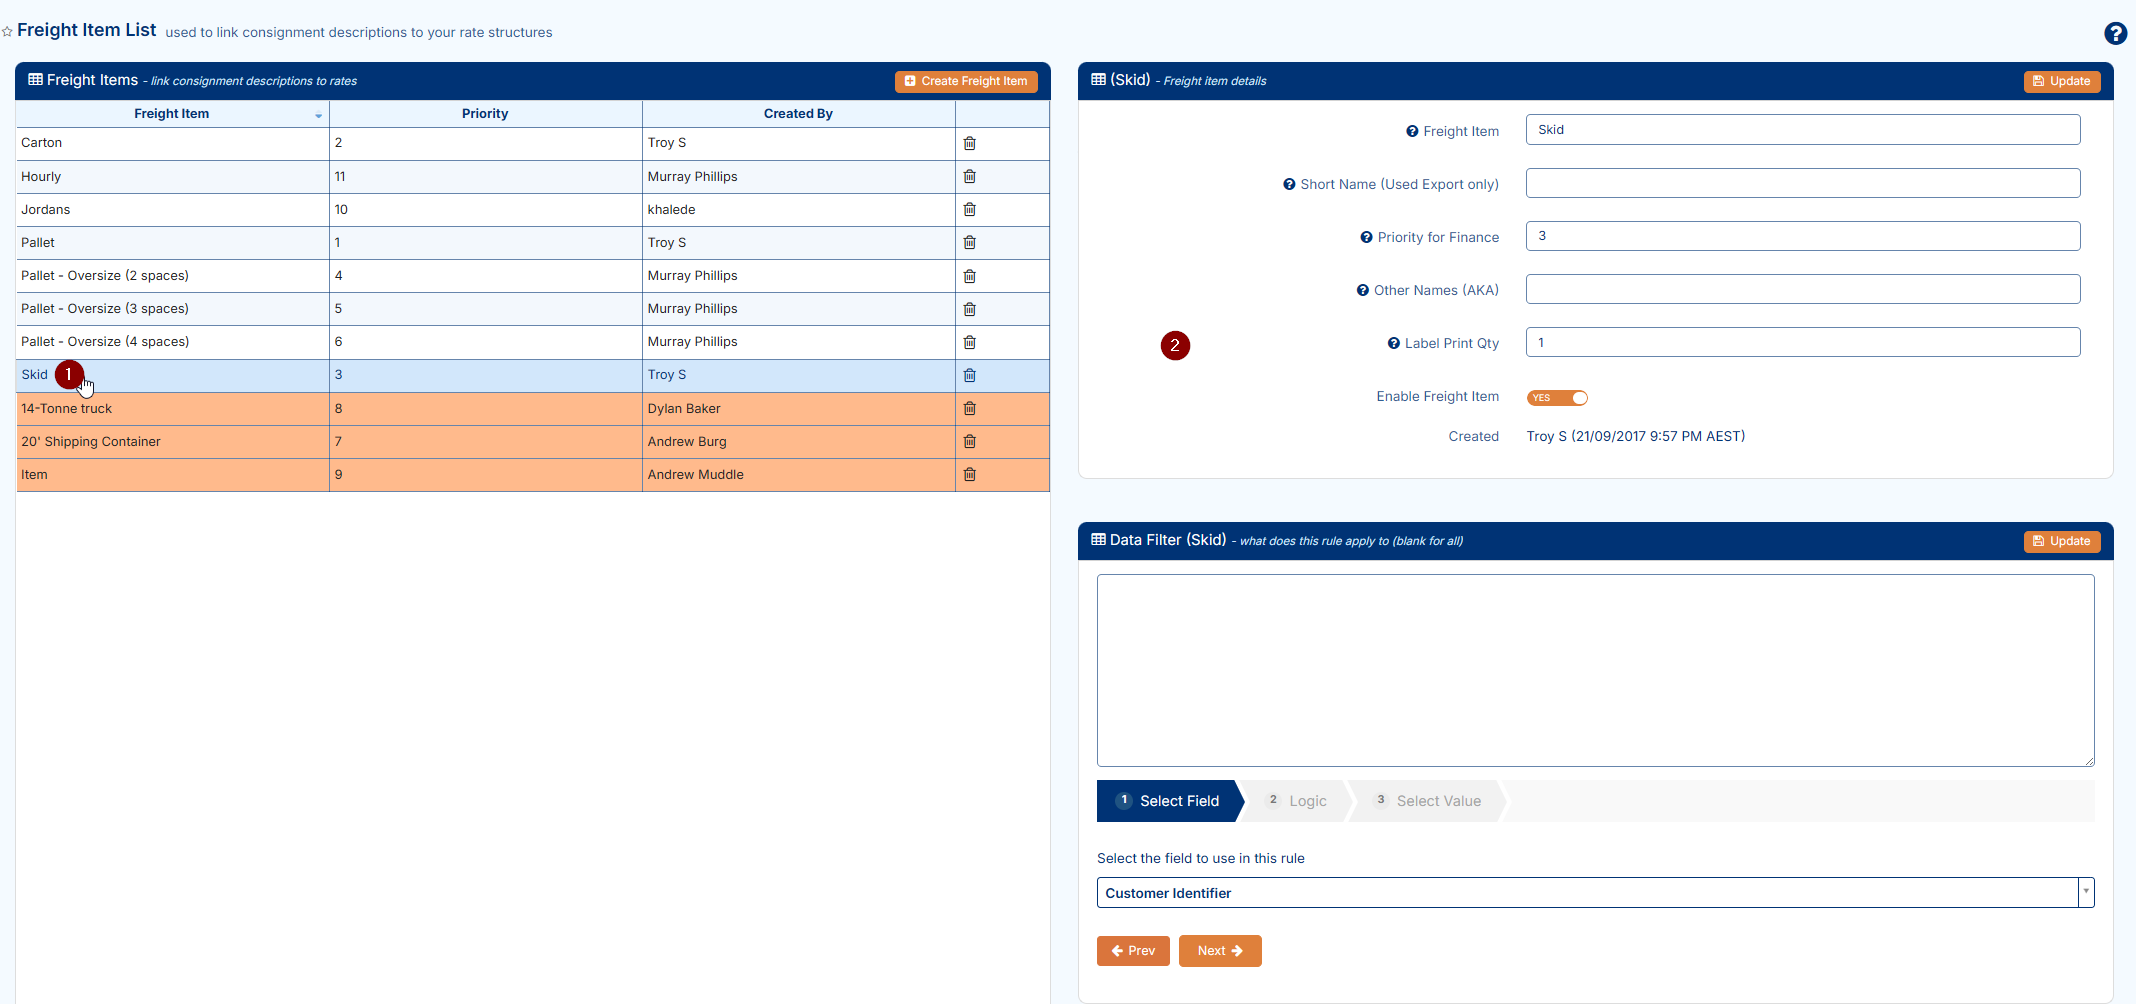Open the Customer Identifier field dropdown
Screen dimensions: 2136x1004
pyautogui.click(x=2085, y=892)
